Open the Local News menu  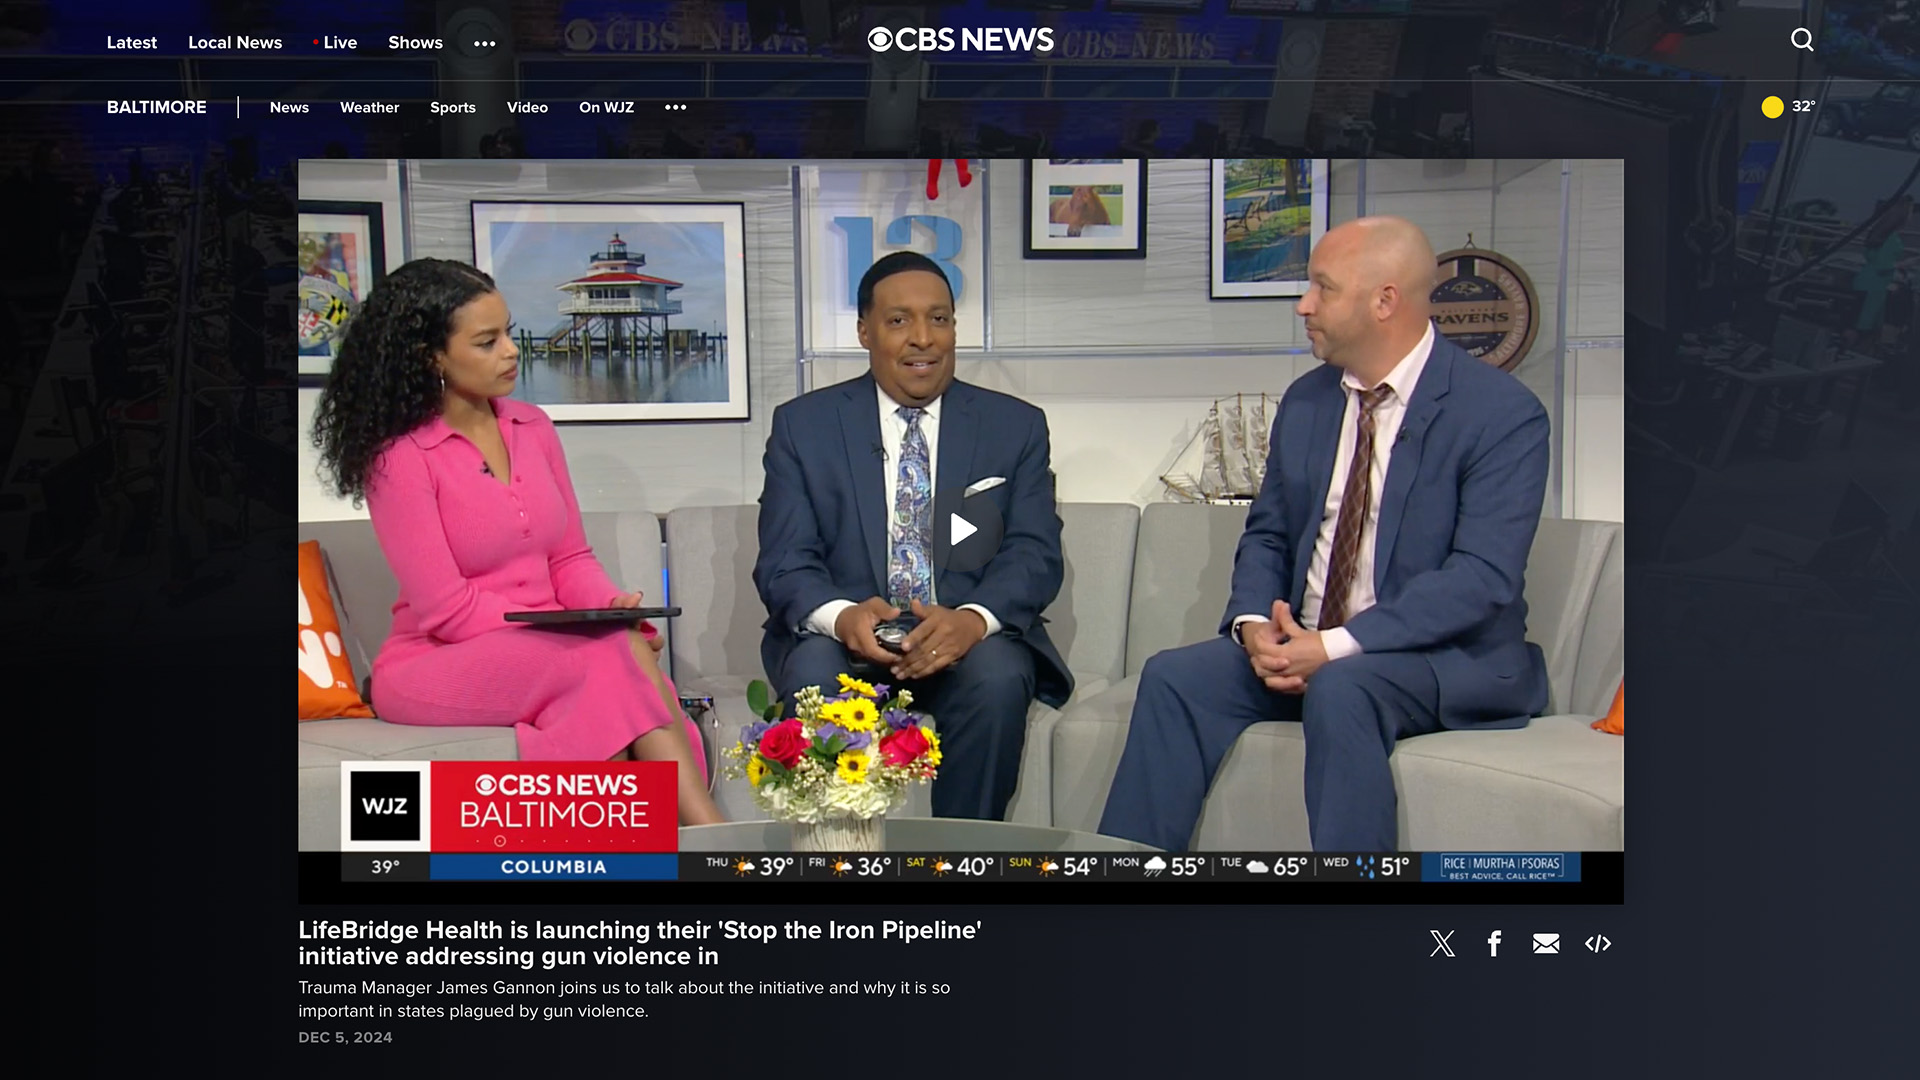(x=235, y=42)
